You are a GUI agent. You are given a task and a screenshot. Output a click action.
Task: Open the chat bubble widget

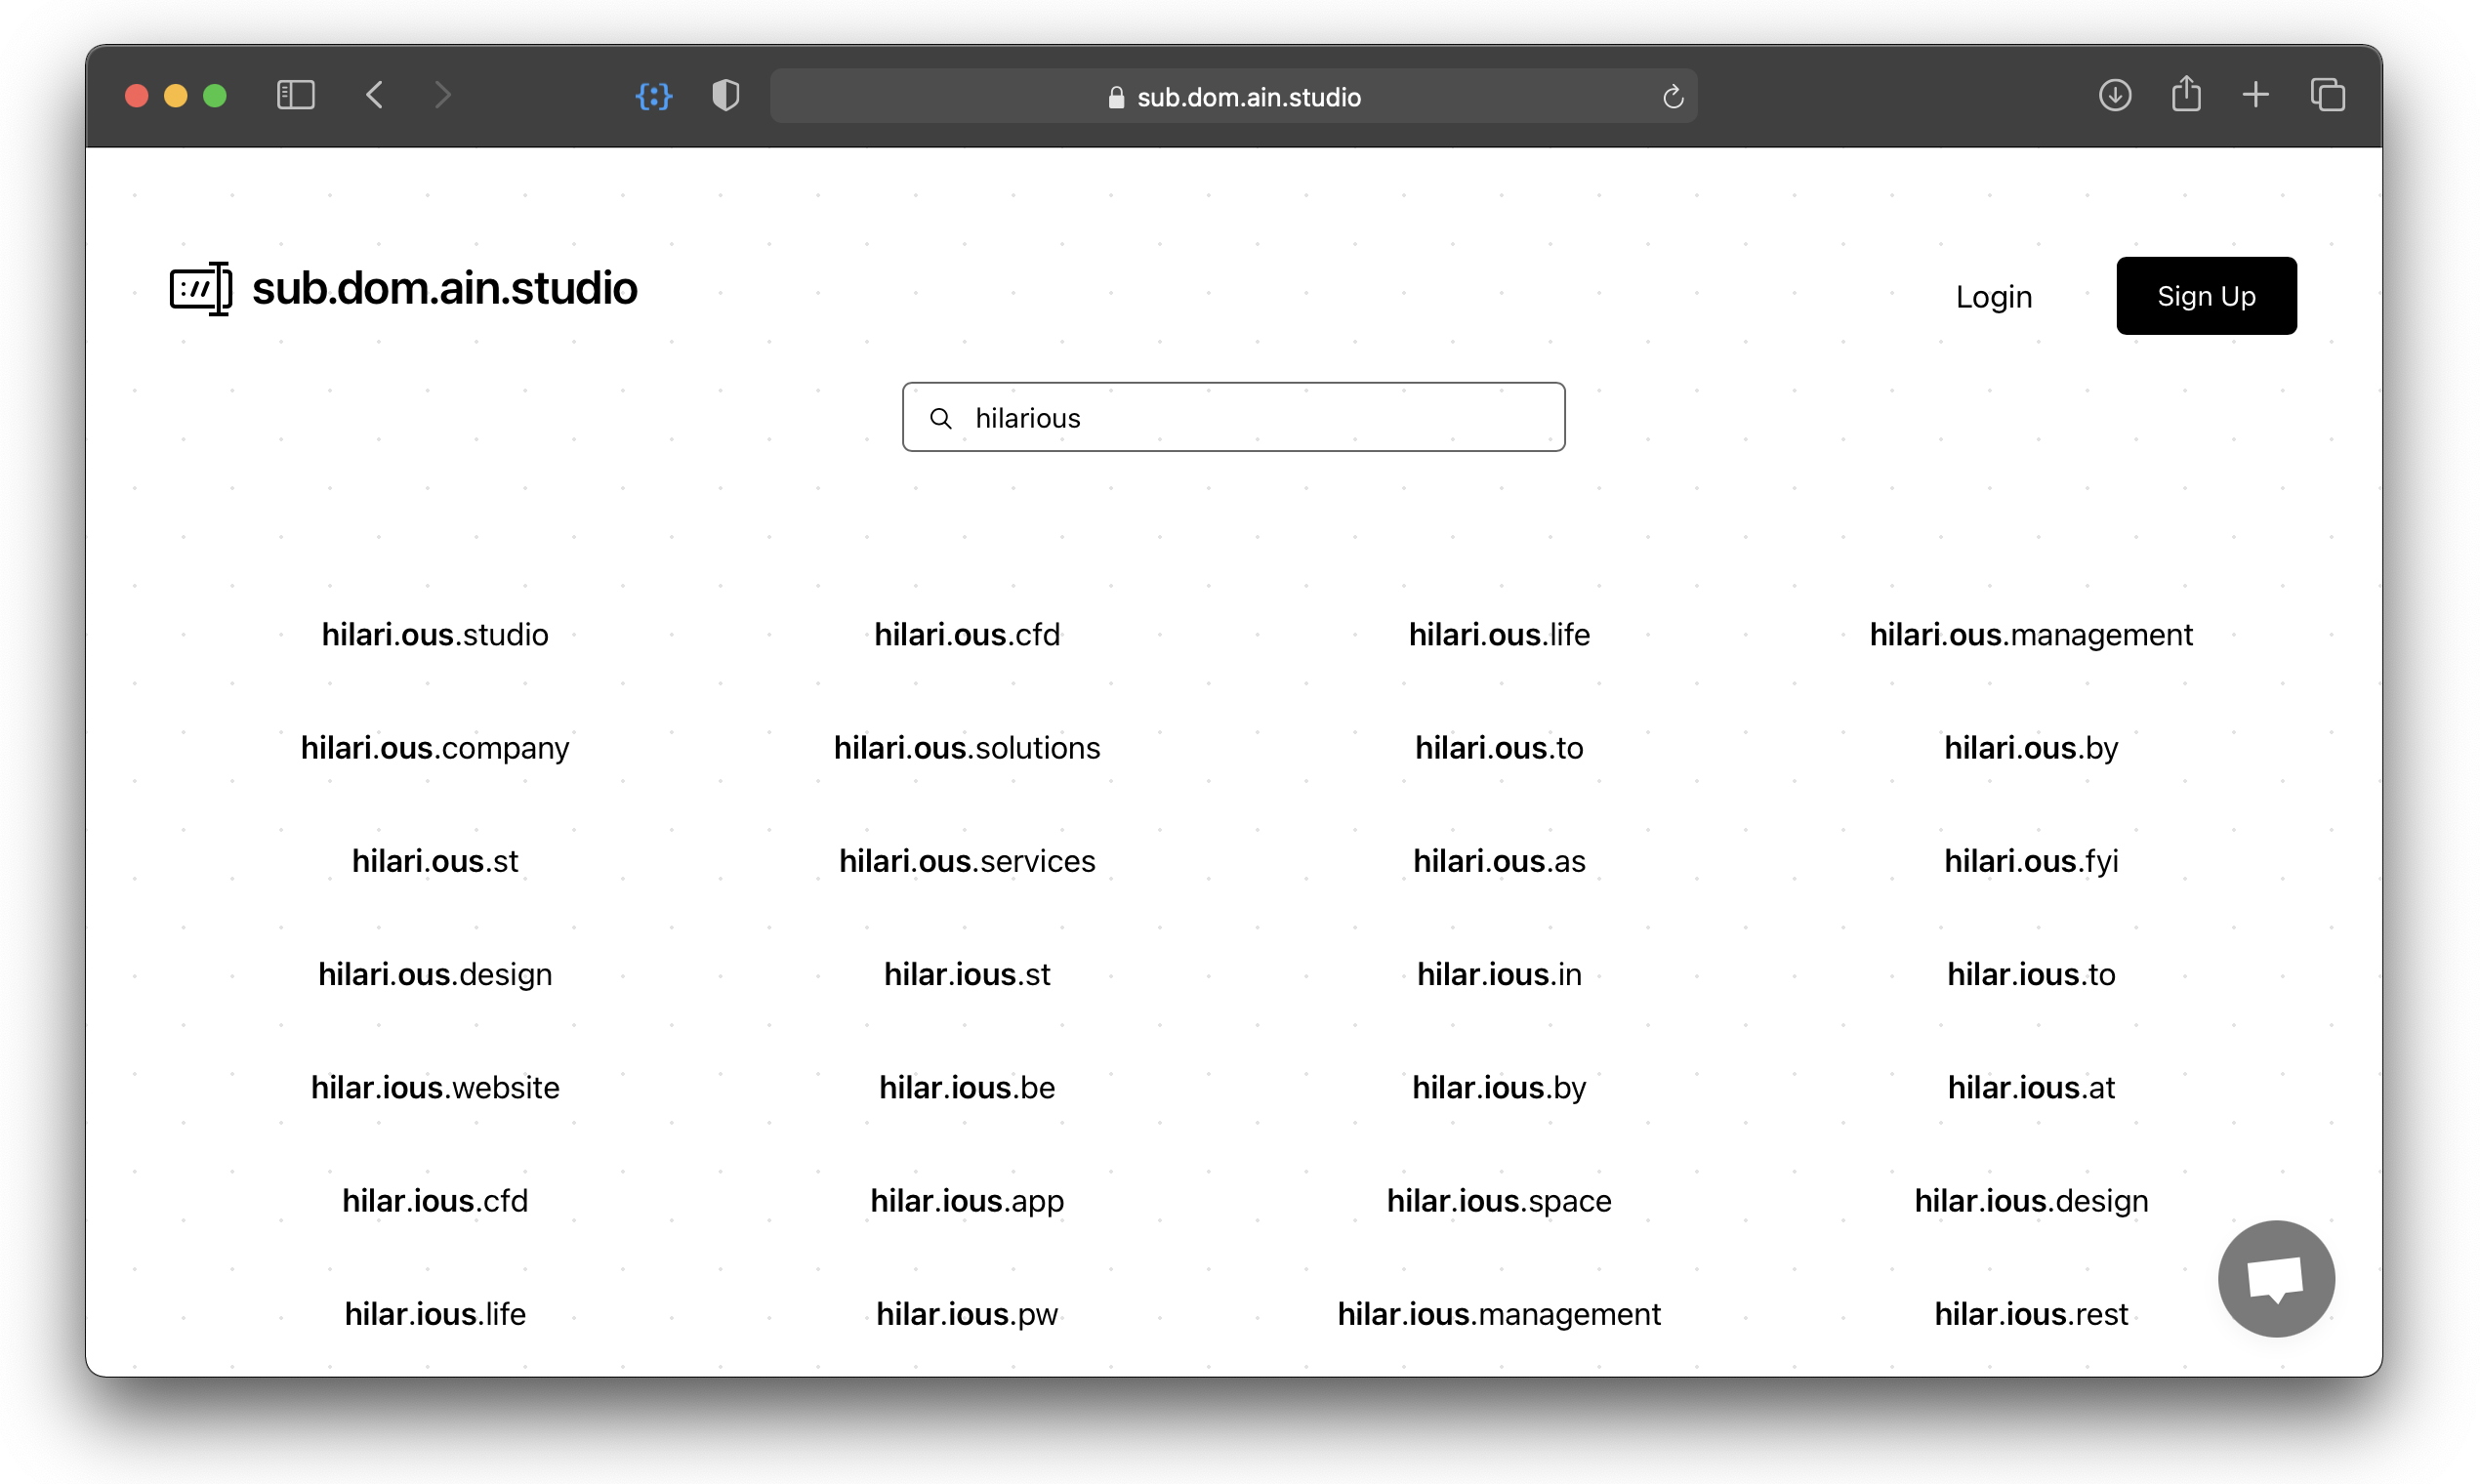(2275, 1278)
